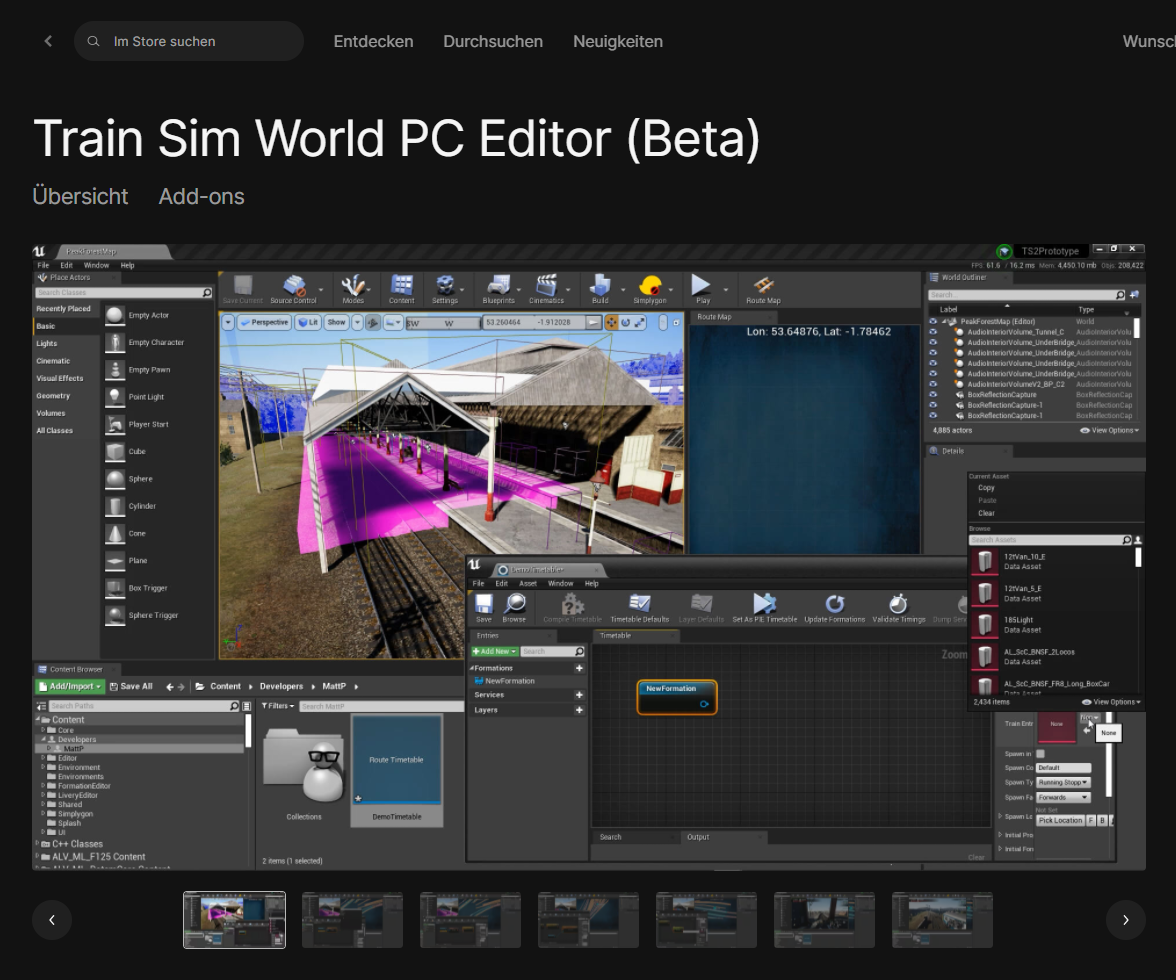Go to Durchsuchen in the navigation
Image resolution: width=1176 pixels, height=980 pixels.
tap(493, 41)
